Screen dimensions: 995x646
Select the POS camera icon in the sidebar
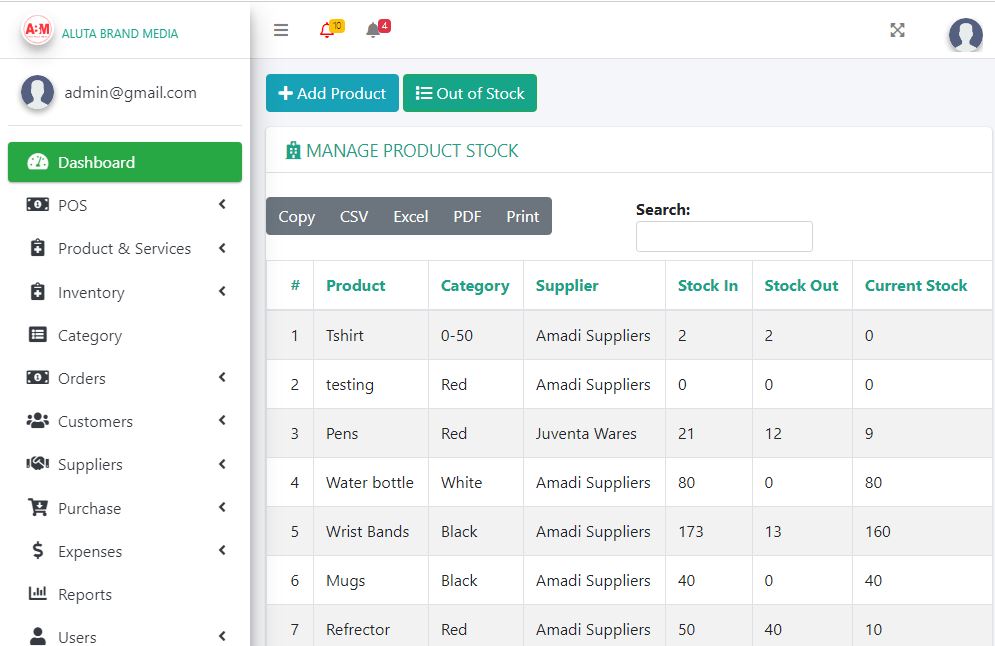pos(38,205)
